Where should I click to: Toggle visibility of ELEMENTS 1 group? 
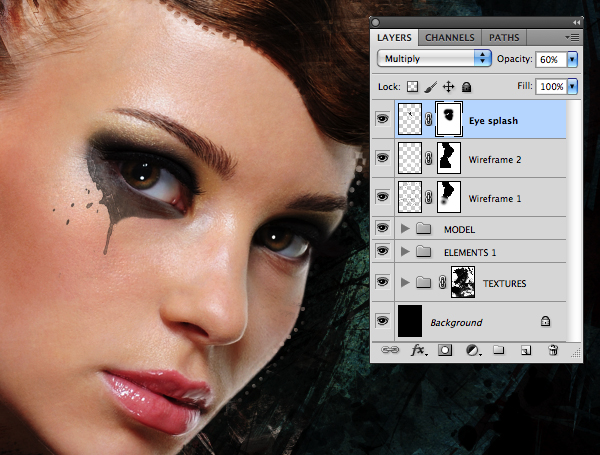(382, 251)
